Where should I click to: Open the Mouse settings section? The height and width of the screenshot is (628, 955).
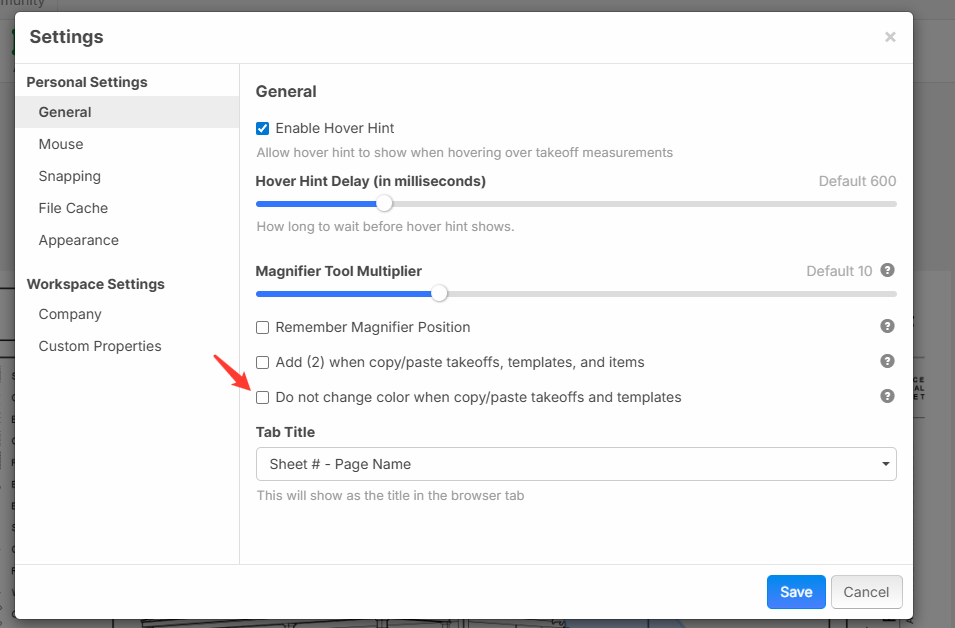[x=61, y=144]
